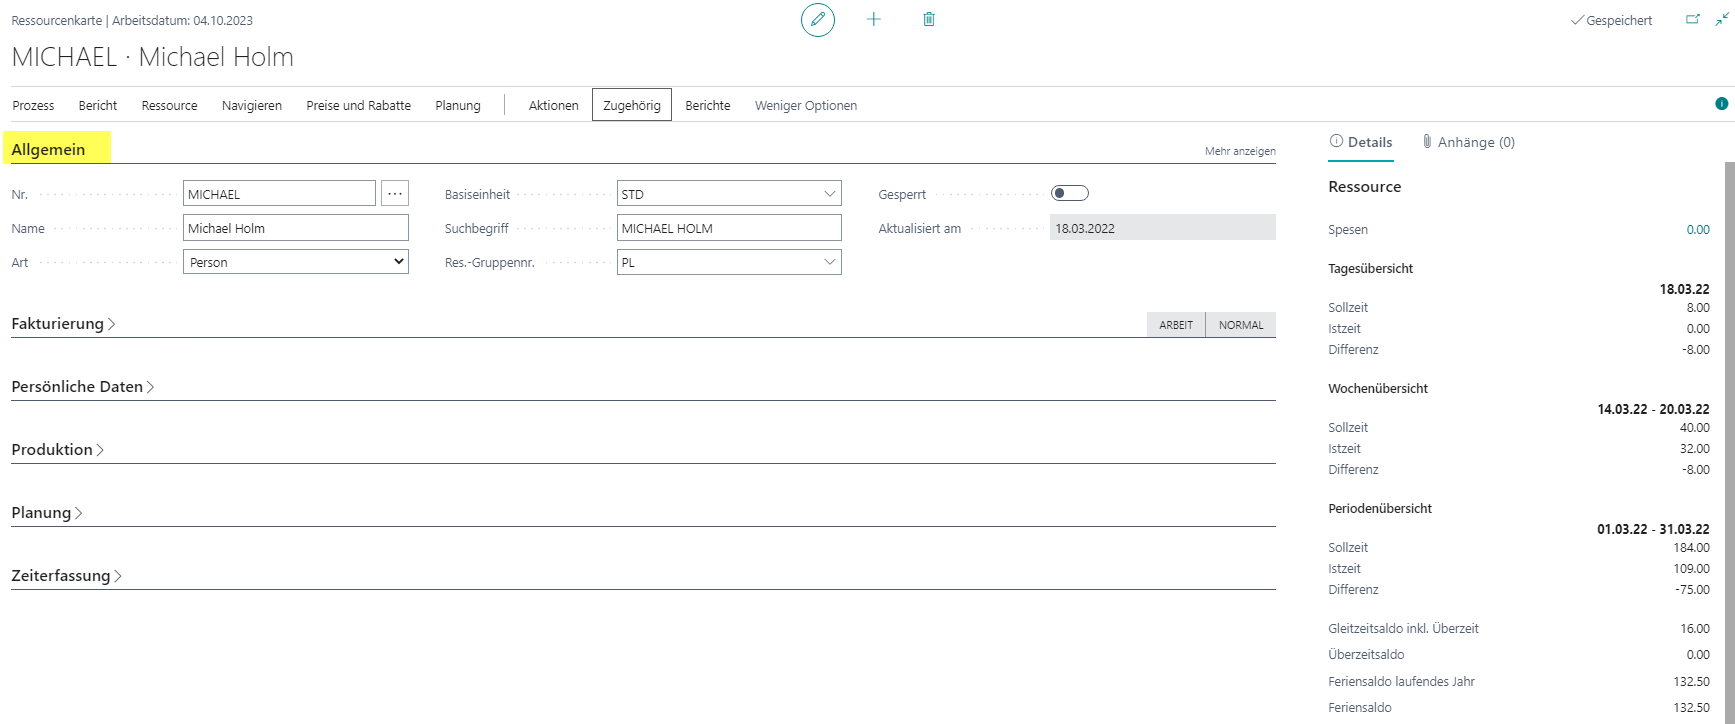1735x724 pixels.
Task: Click the Mehr anzeigen link
Action: [x=1240, y=151]
